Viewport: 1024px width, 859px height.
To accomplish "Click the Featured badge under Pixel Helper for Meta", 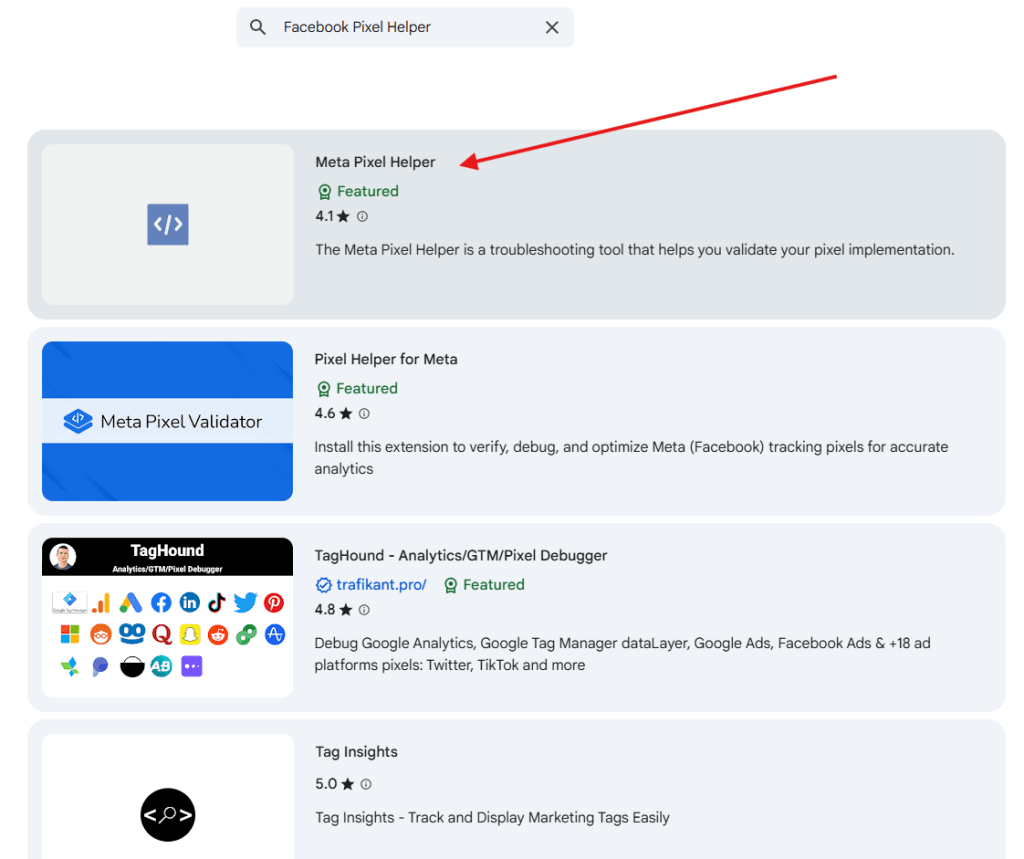I will 358,388.
